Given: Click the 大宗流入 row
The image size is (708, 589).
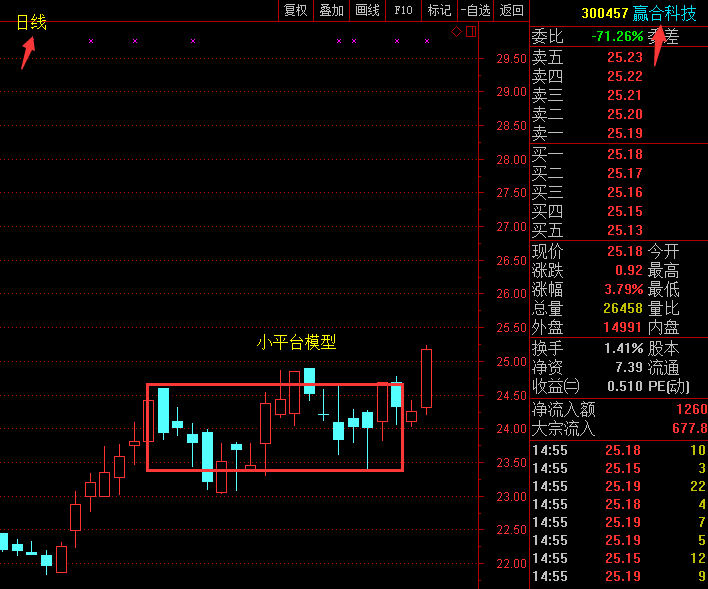Looking at the screenshot, I should 619,428.
